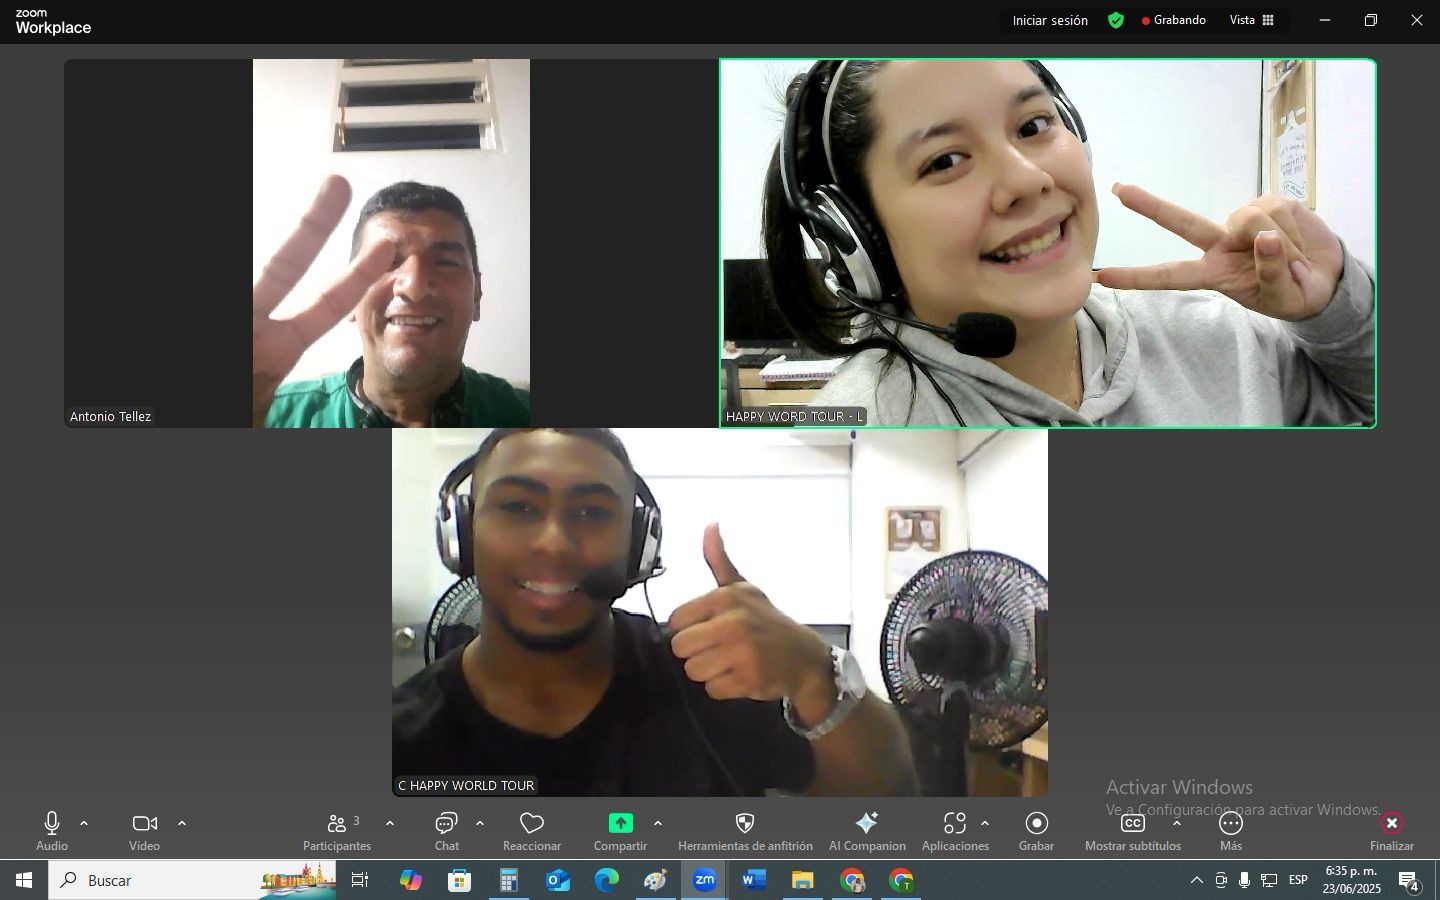Toggle captions with Mostrar subtítulos
Screen dimensions: 1440x900
[1132, 823]
